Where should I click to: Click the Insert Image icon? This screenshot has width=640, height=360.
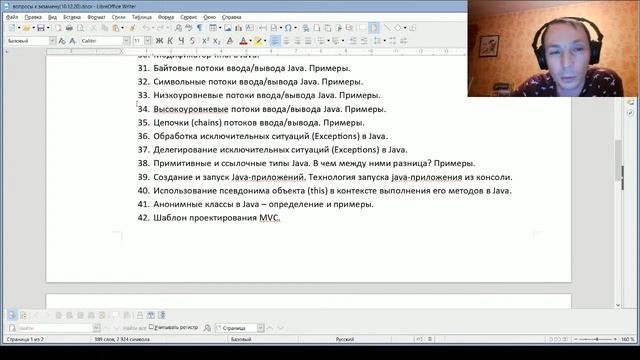pos(228,28)
